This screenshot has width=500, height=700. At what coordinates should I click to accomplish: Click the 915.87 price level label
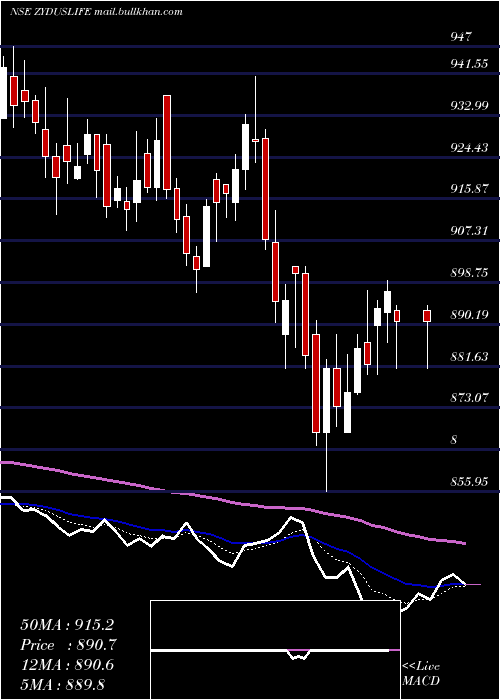(469, 189)
